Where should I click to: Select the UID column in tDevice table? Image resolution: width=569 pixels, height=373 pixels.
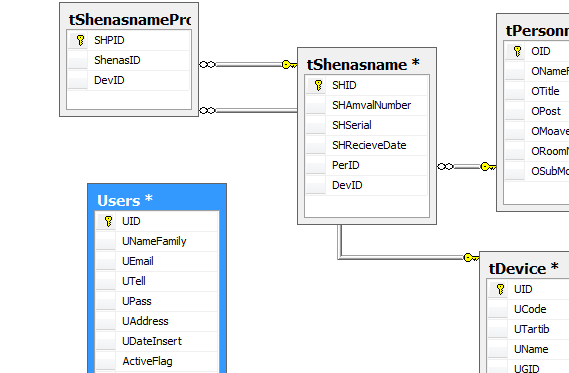pos(529,289)
